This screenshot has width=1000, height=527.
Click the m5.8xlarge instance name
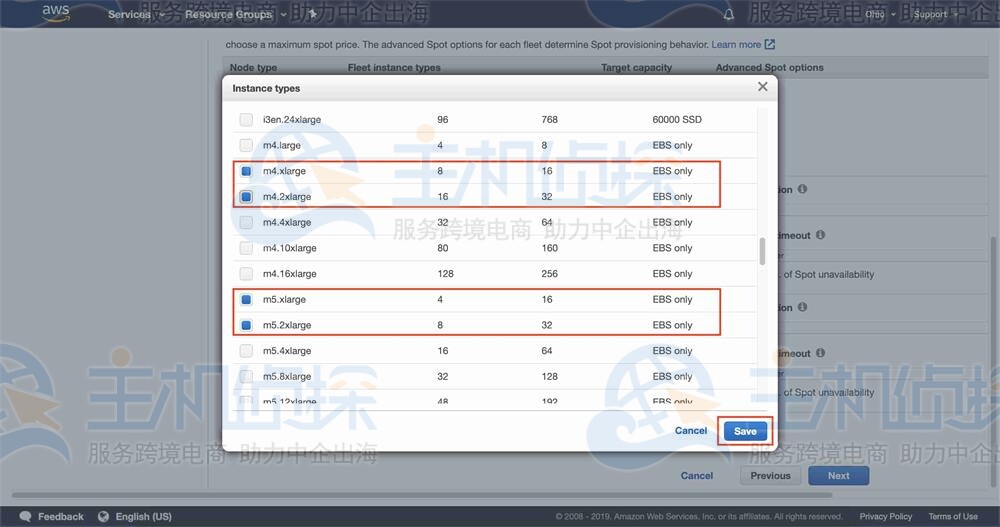tap(287, 376)
